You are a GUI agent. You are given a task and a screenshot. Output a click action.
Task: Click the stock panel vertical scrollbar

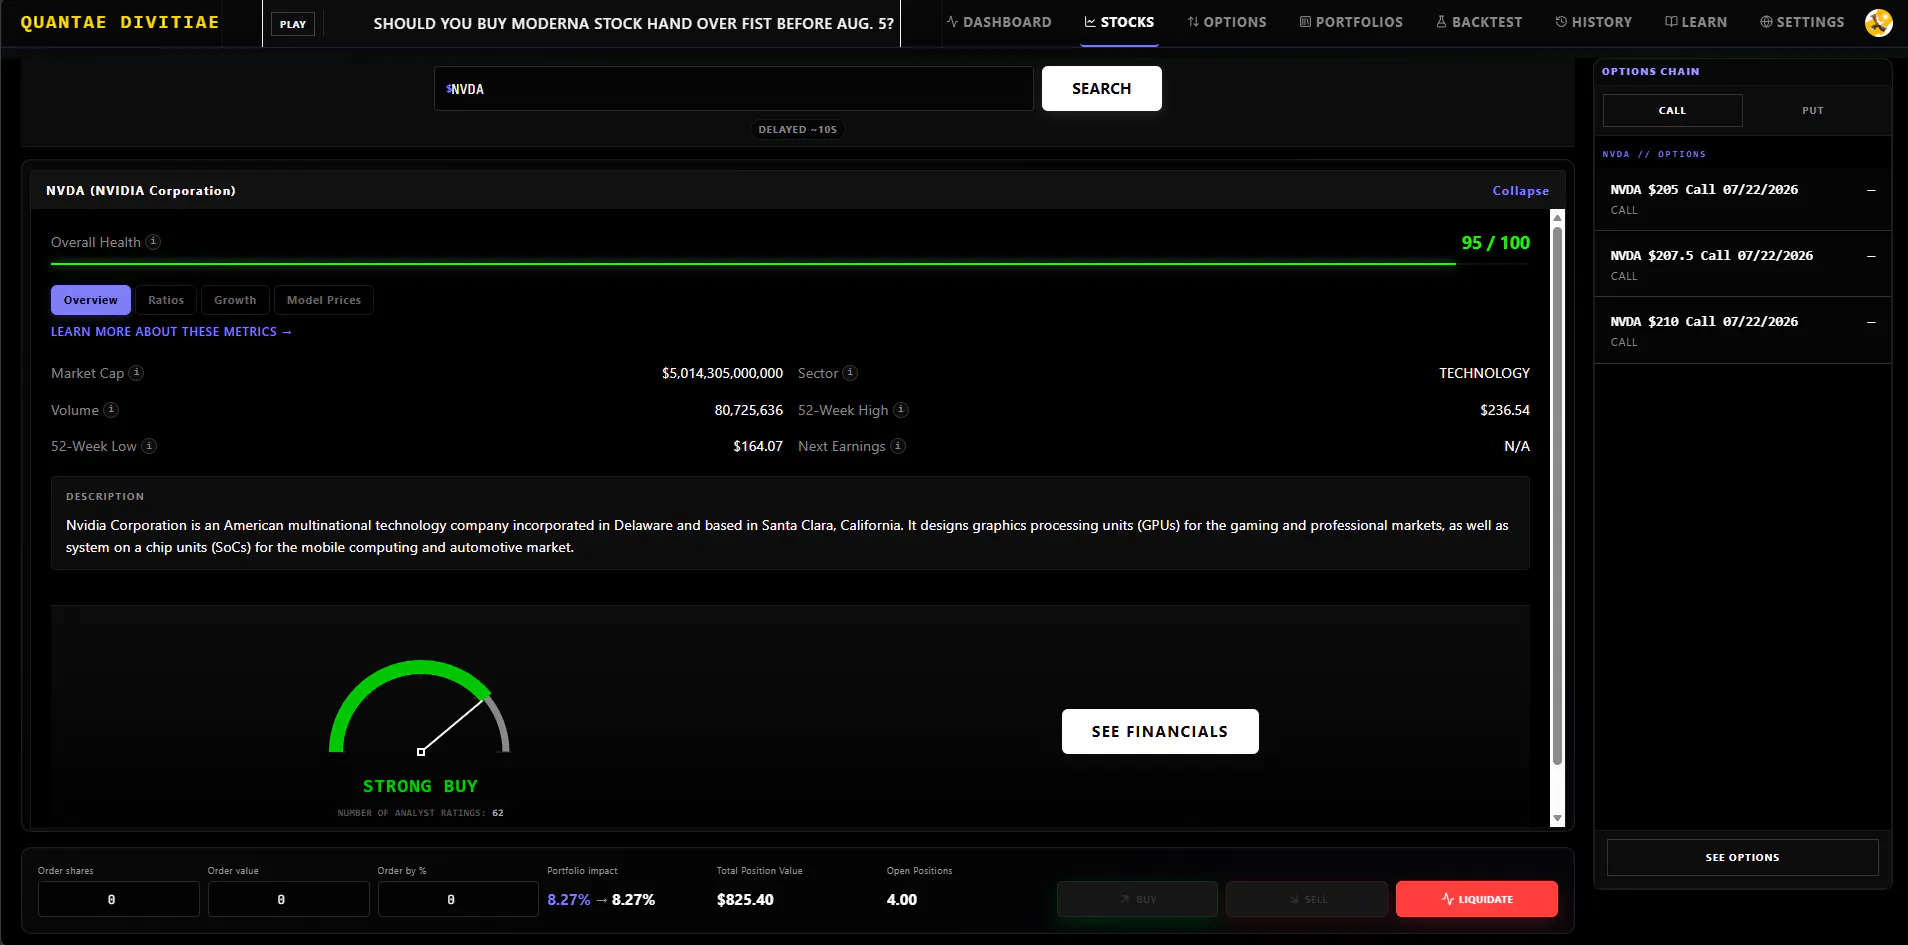pos(1557,495)
